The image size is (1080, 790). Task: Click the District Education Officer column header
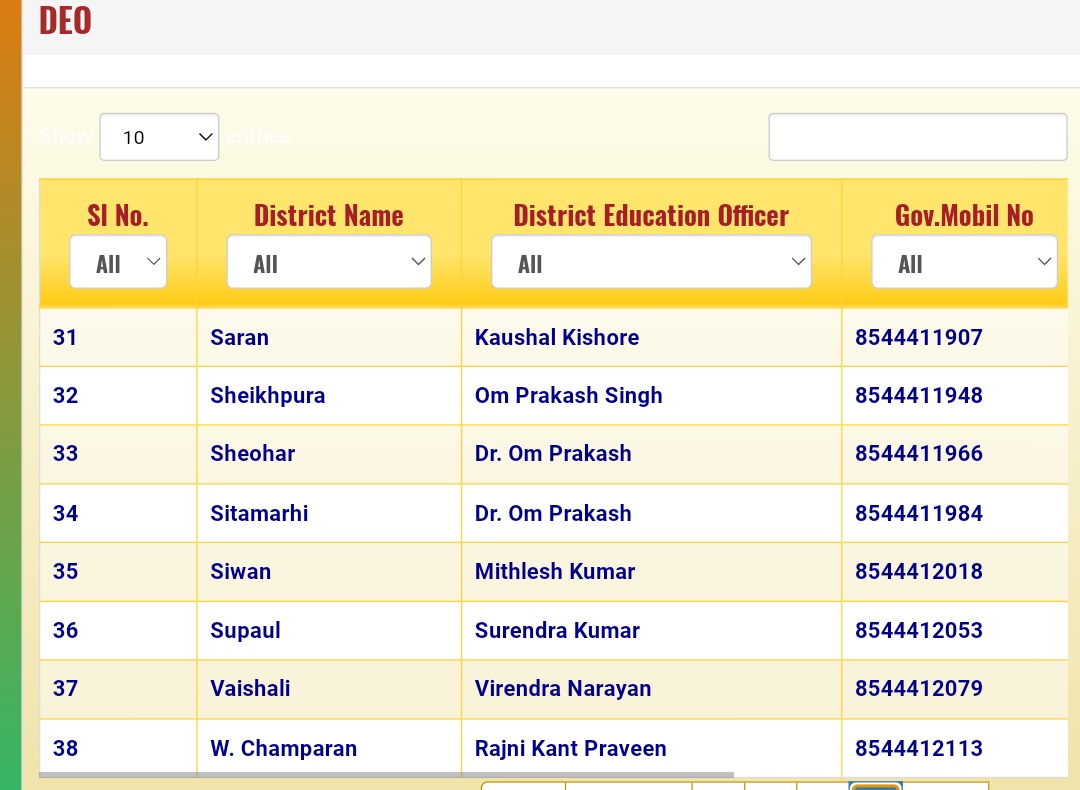click(651, 214)
